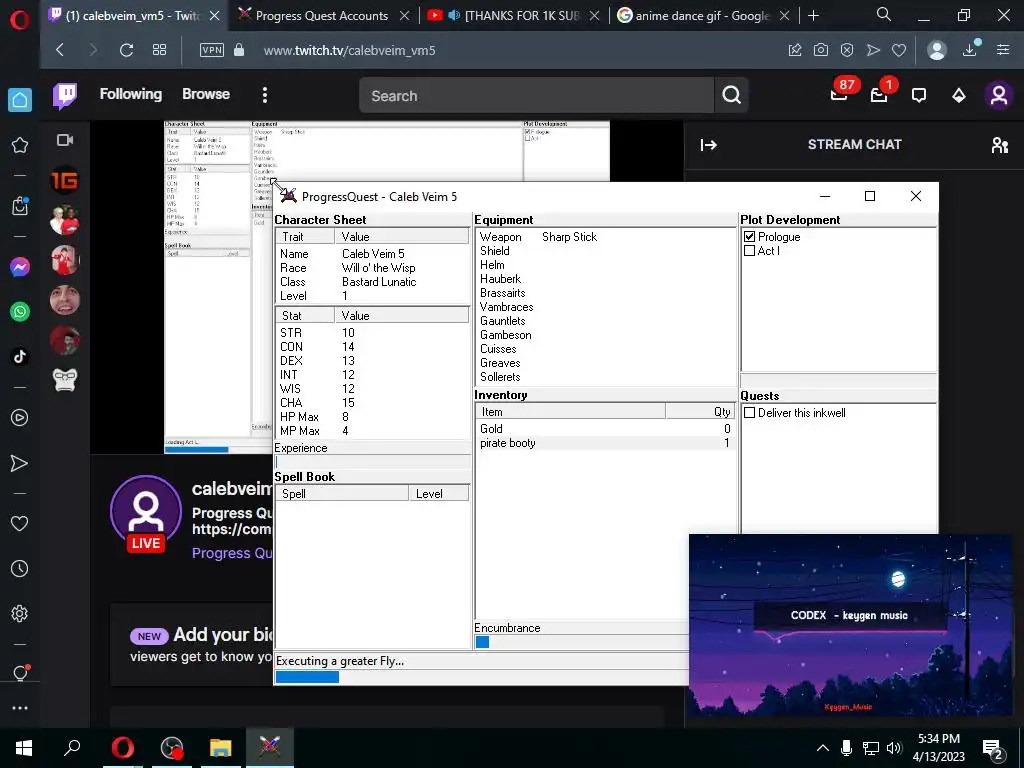Go back with the browser back arrow
Viewport: 1024px width, 768px height.
pos(60,50)
